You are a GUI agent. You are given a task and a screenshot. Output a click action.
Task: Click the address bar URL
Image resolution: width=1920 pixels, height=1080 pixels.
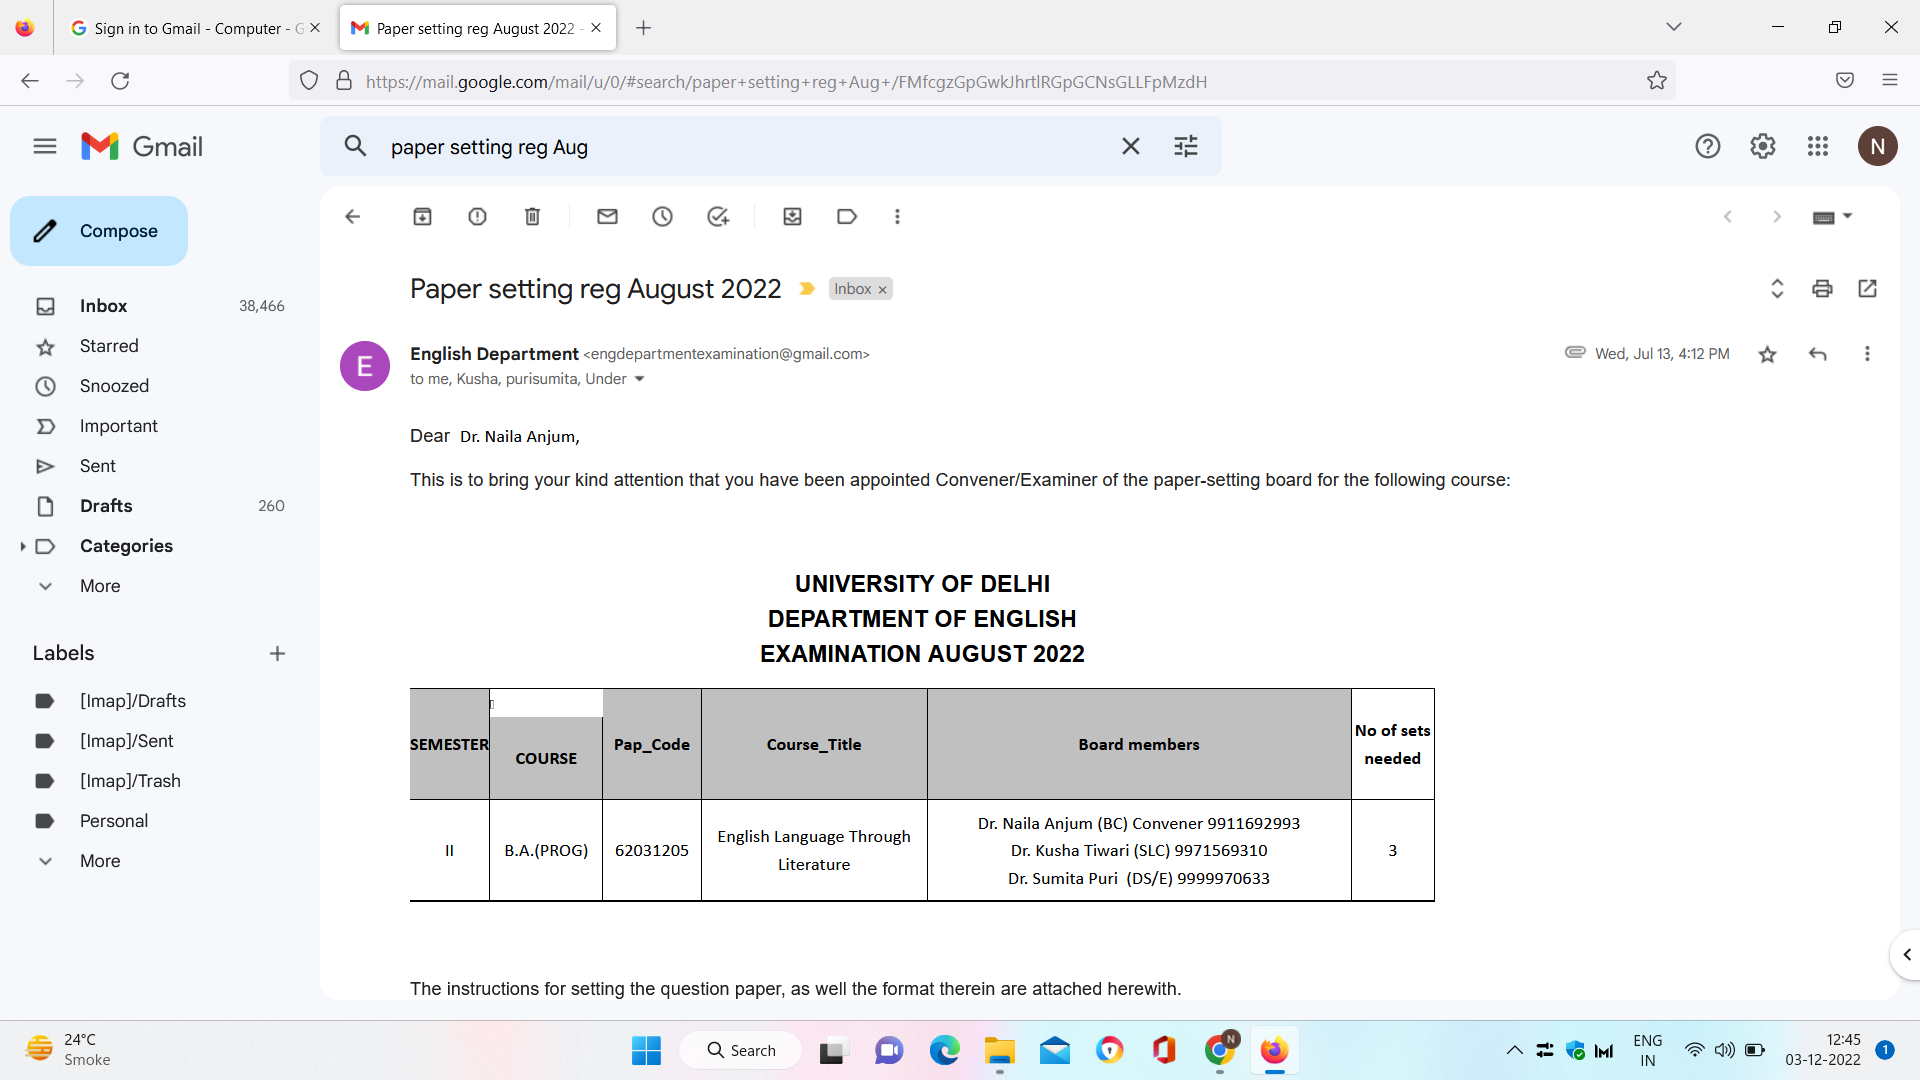786,82
